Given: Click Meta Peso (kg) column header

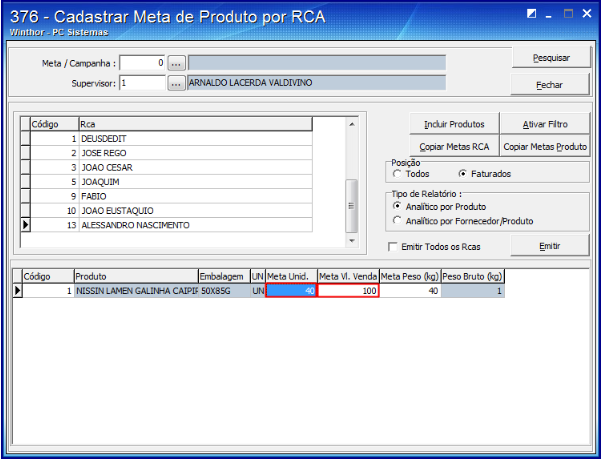Looking at the screenshot, I should (410, 276).
